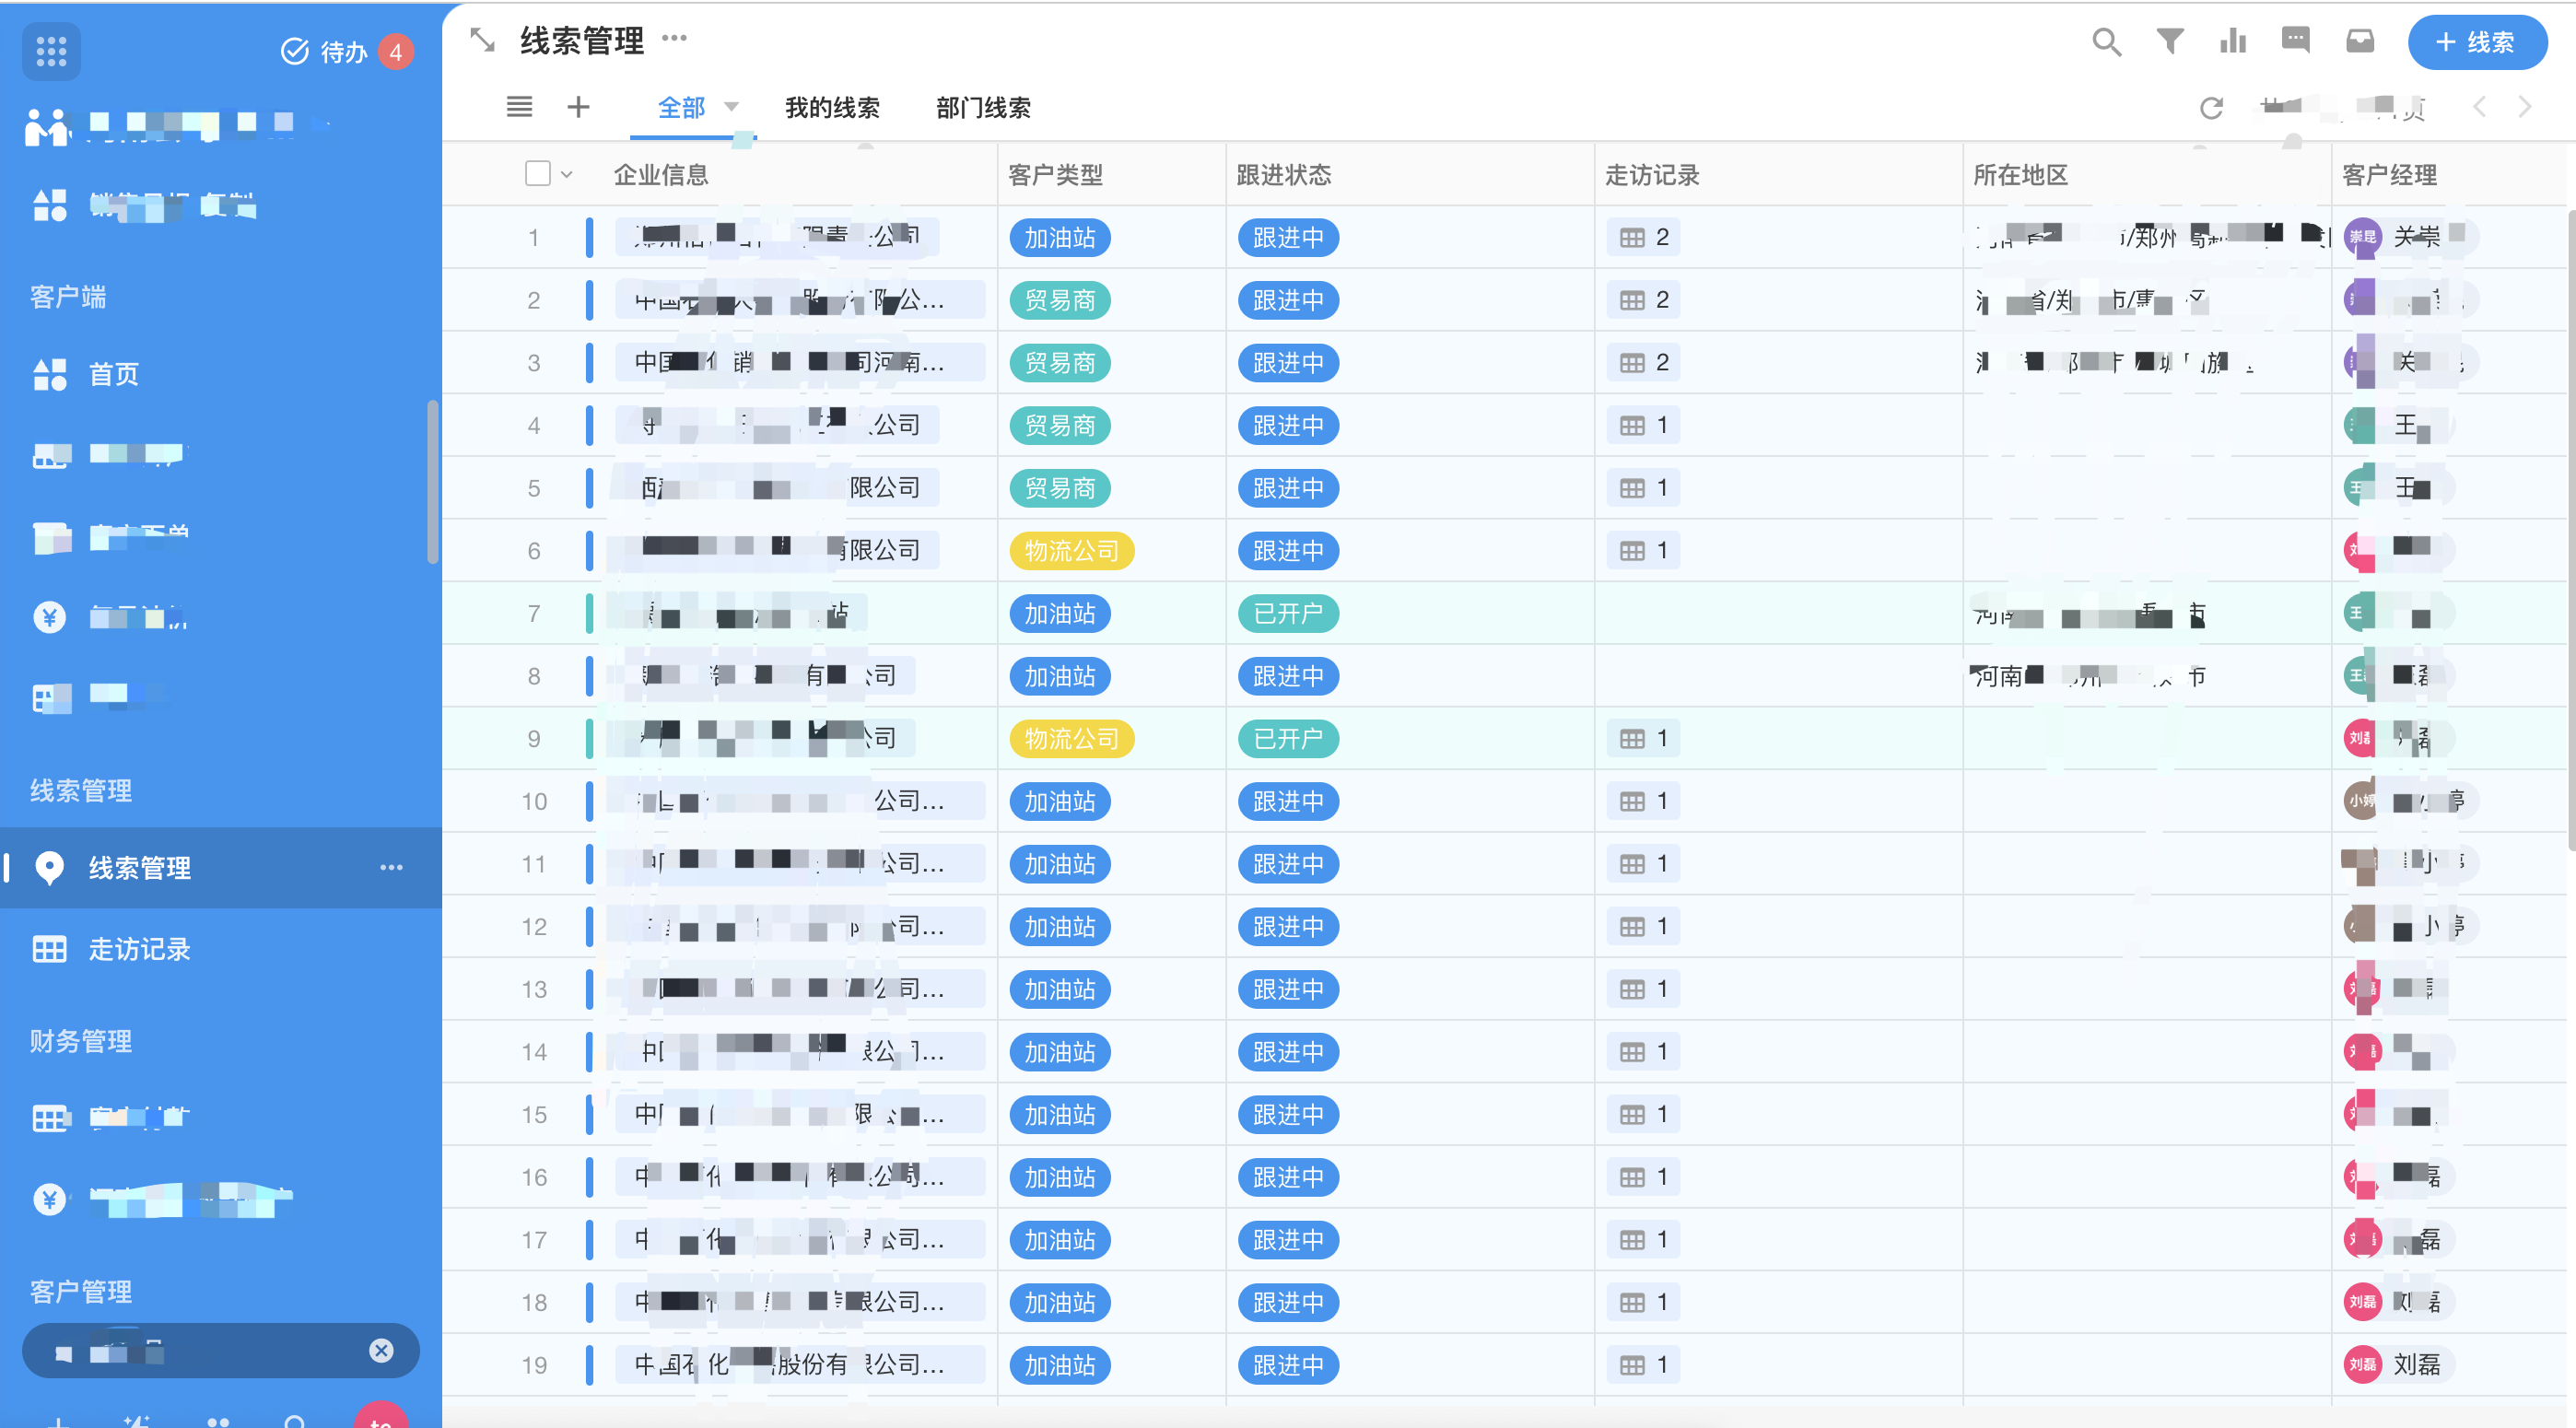The height and width of the screenshot is (1428, 2576).
Task: Click 已开户 status in row 7
Action: pos(1288,614)
